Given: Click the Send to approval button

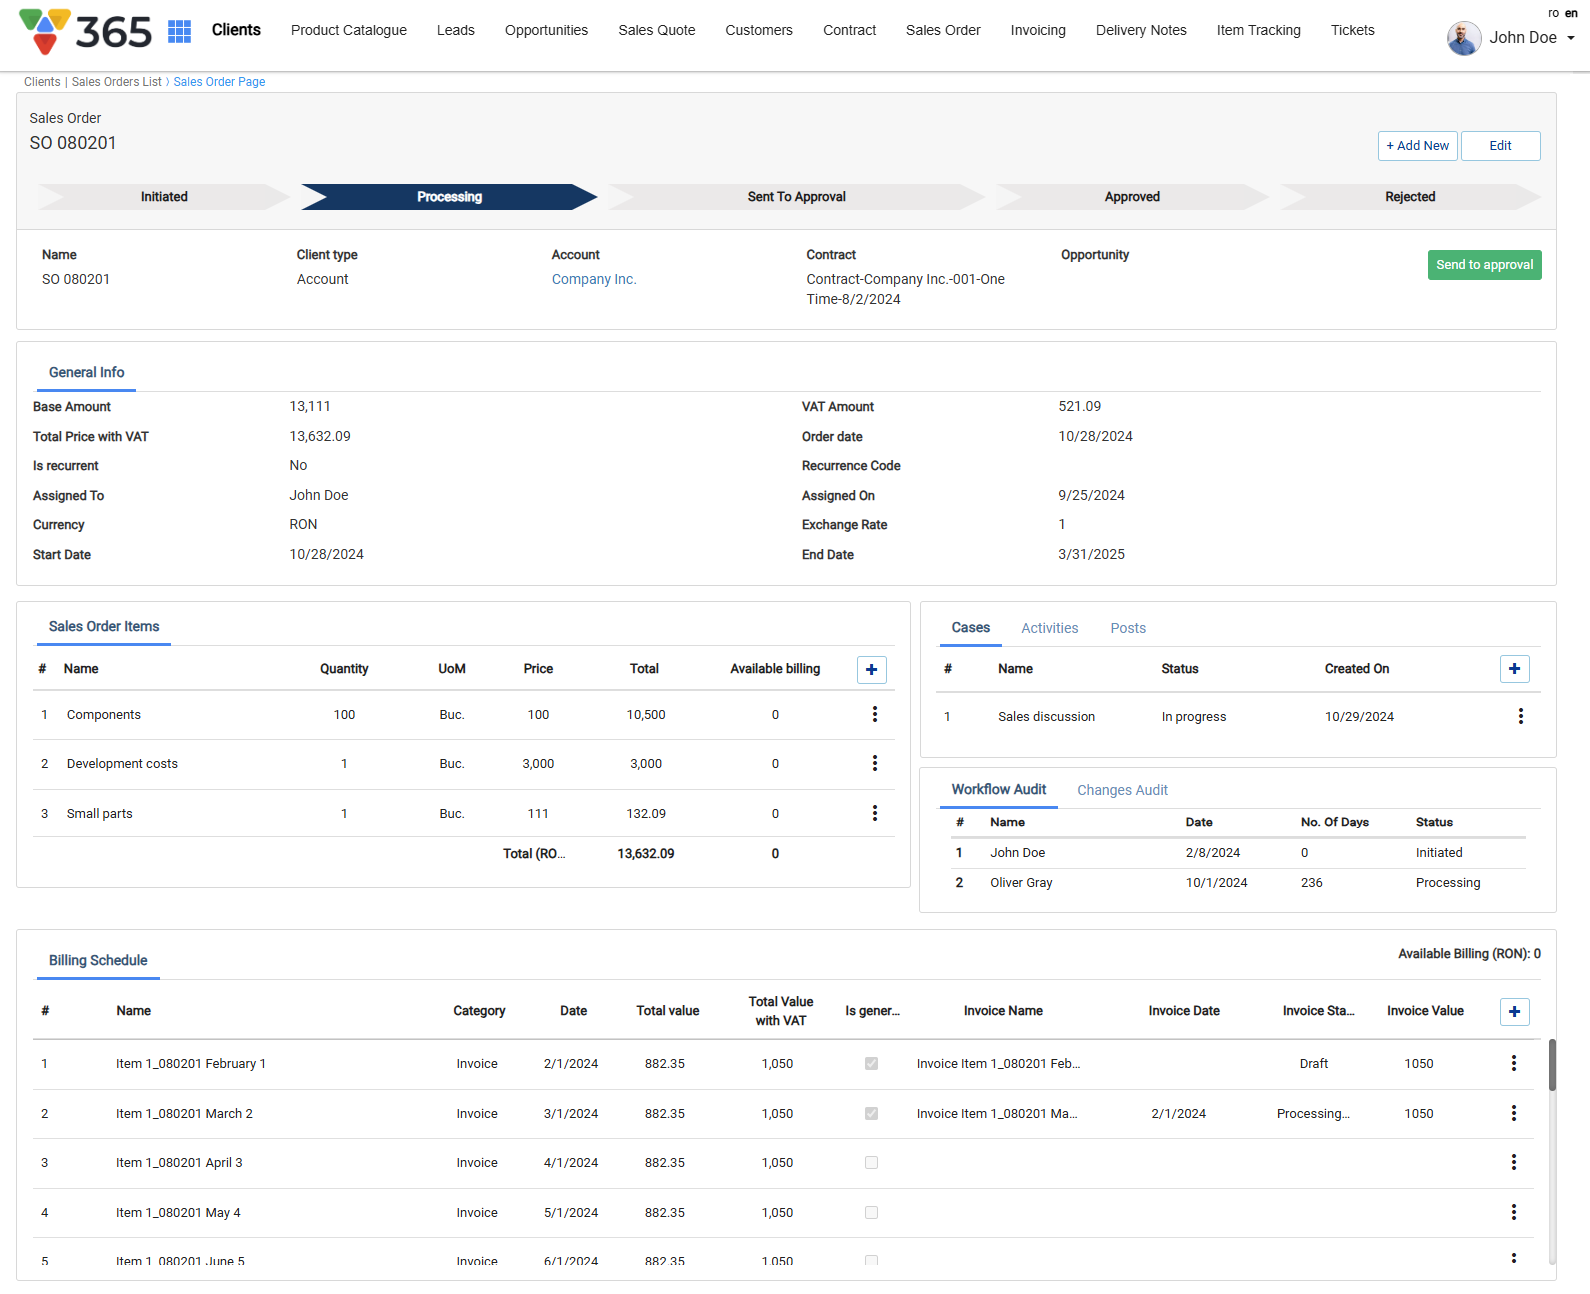Looking at the screenshot, I should 1484,265.
